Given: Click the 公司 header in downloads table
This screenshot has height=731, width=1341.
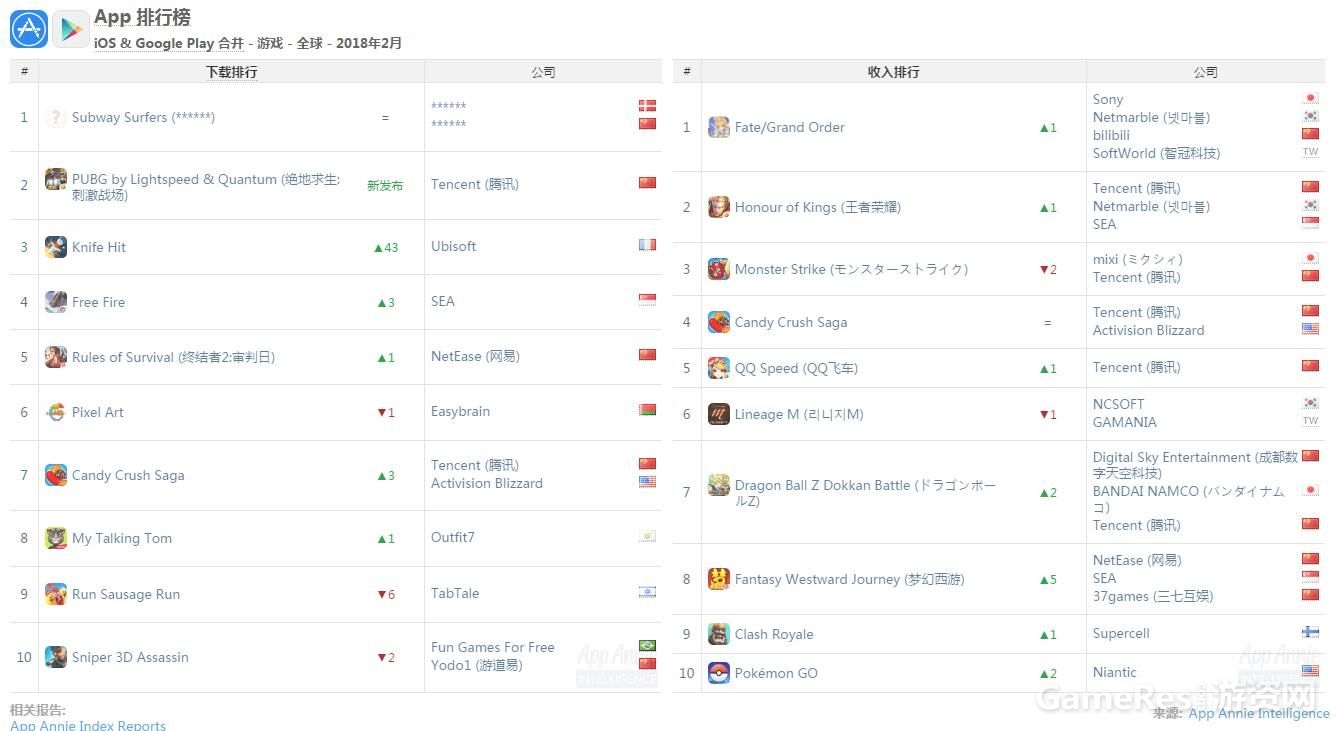Looking at the screenshot, I should 543,72.
